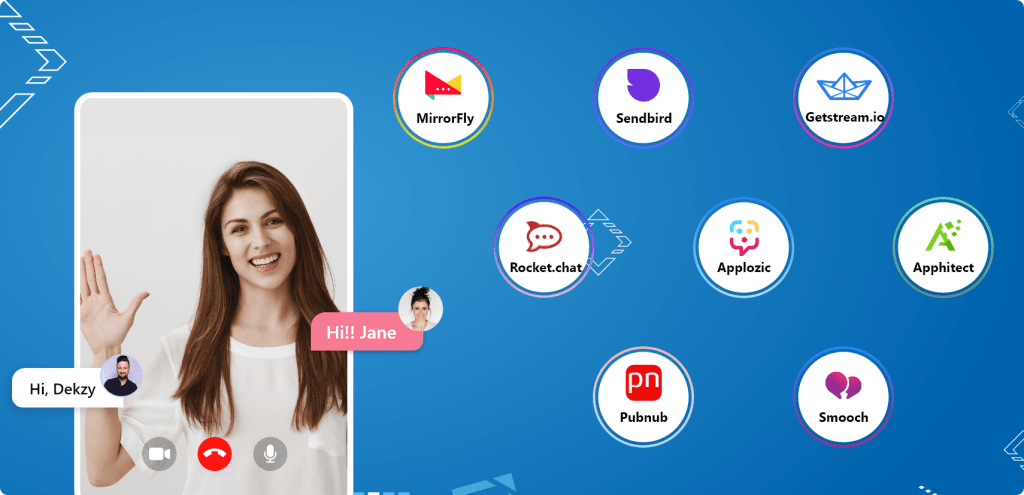Click the "MirrorFly" text label
The width and height of the screenshot is (1024, 495).
tap(445, 119)
